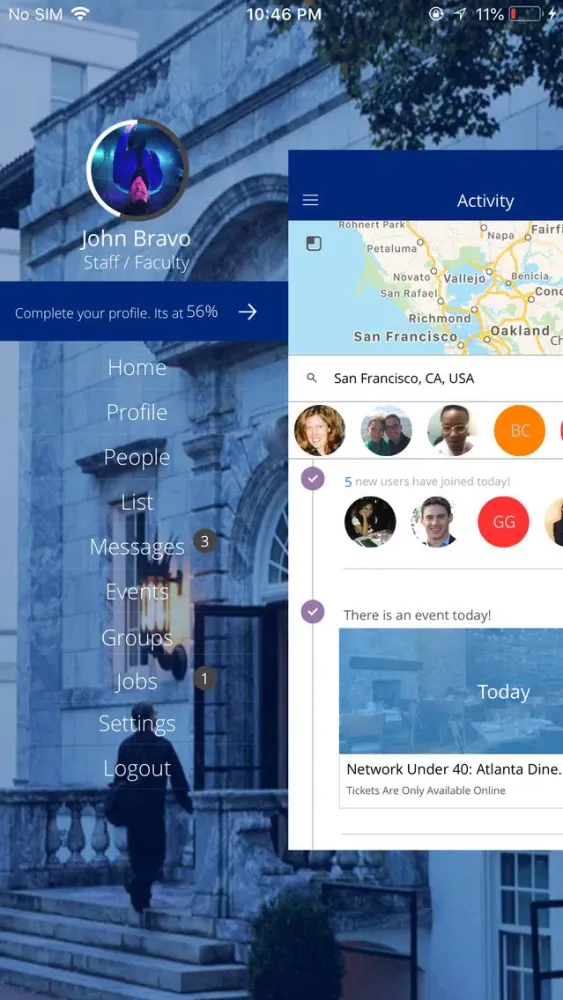This screenshot has width=563, height=1000.
Task: Open Jobs from side menu
Action: [137, 682]
